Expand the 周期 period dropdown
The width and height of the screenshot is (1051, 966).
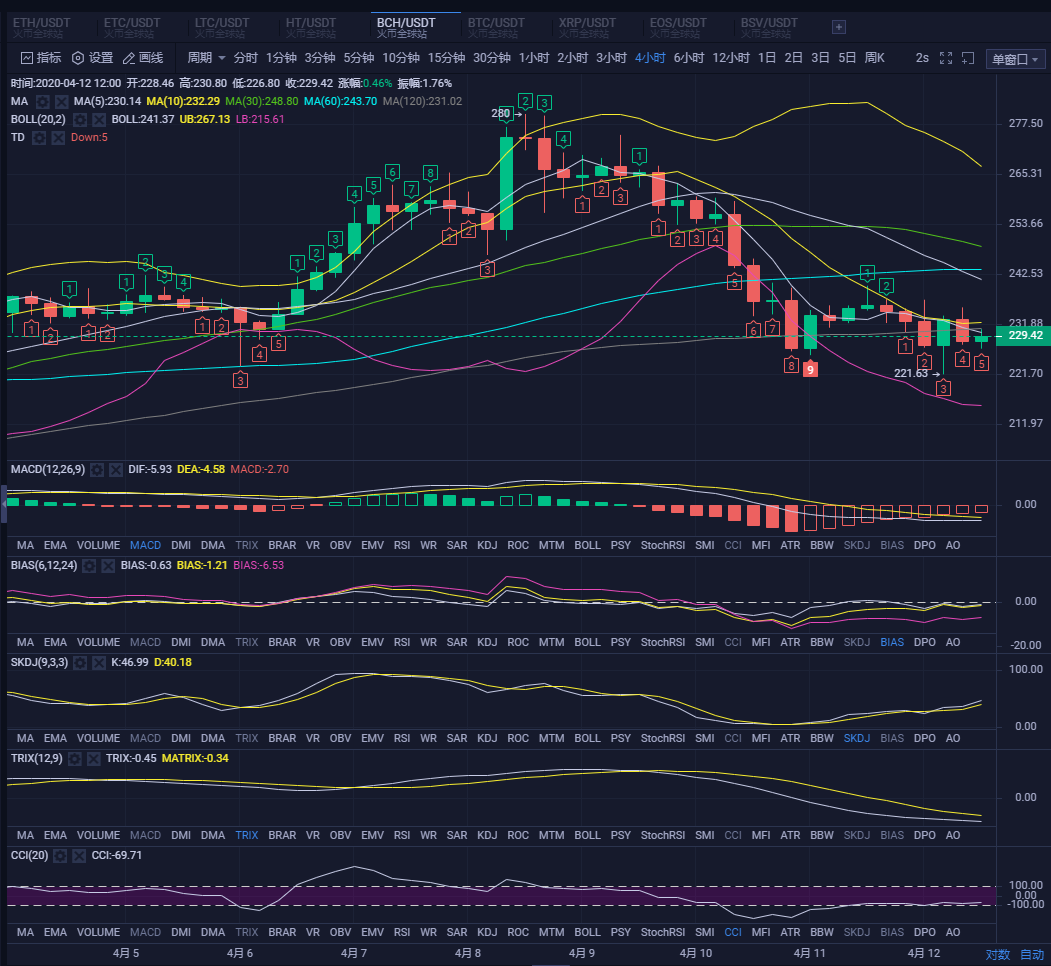coord(207,58)
